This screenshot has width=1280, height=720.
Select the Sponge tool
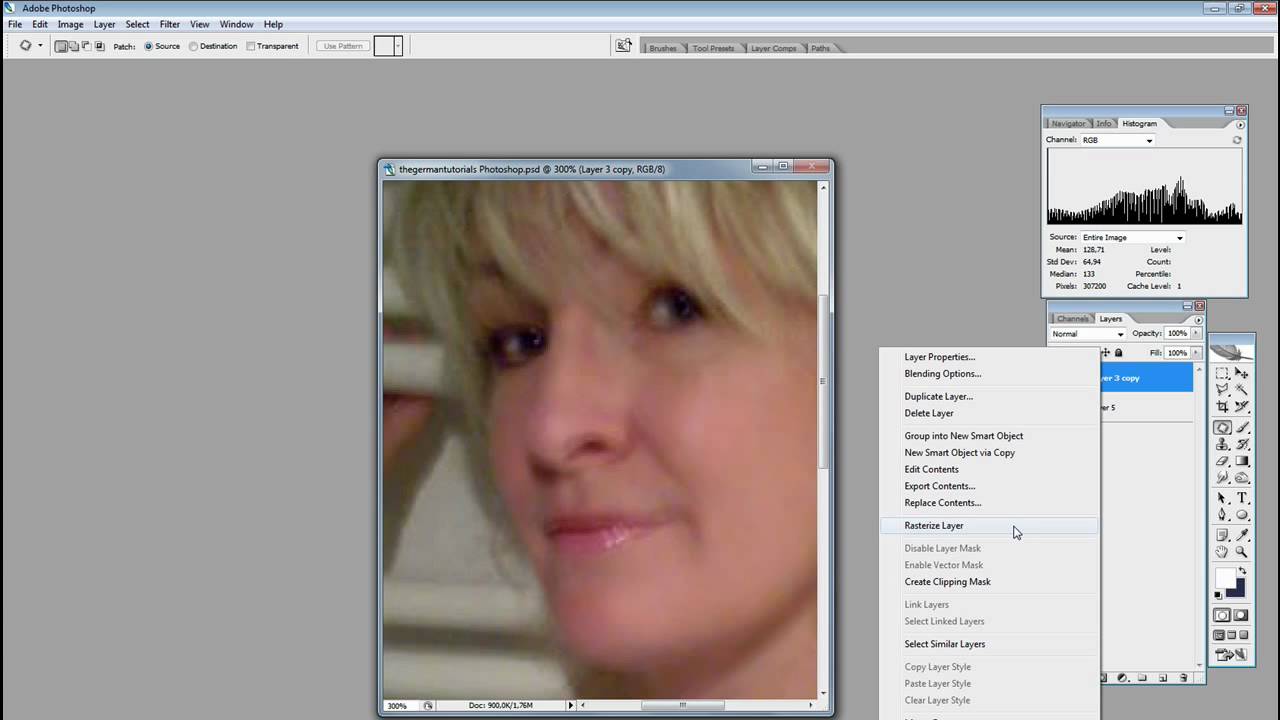[1242, 477]
